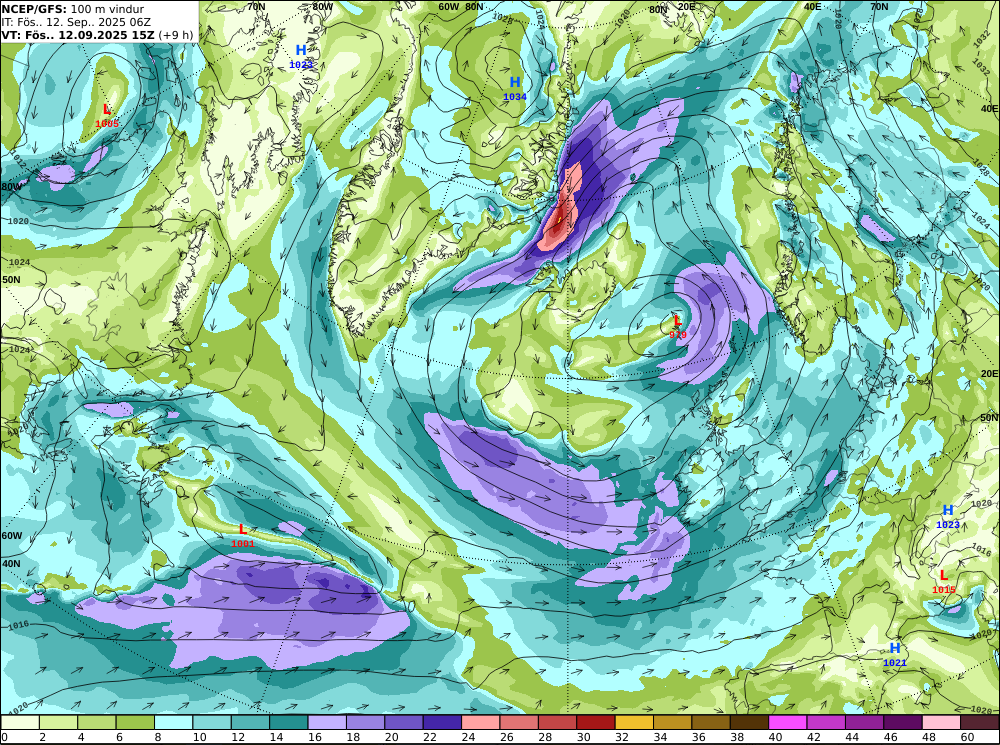Select the pale pink 48–60 legend swatch
Image resolution: width=1000 pixels, height=745 pixels.
[x=940, y=722]
